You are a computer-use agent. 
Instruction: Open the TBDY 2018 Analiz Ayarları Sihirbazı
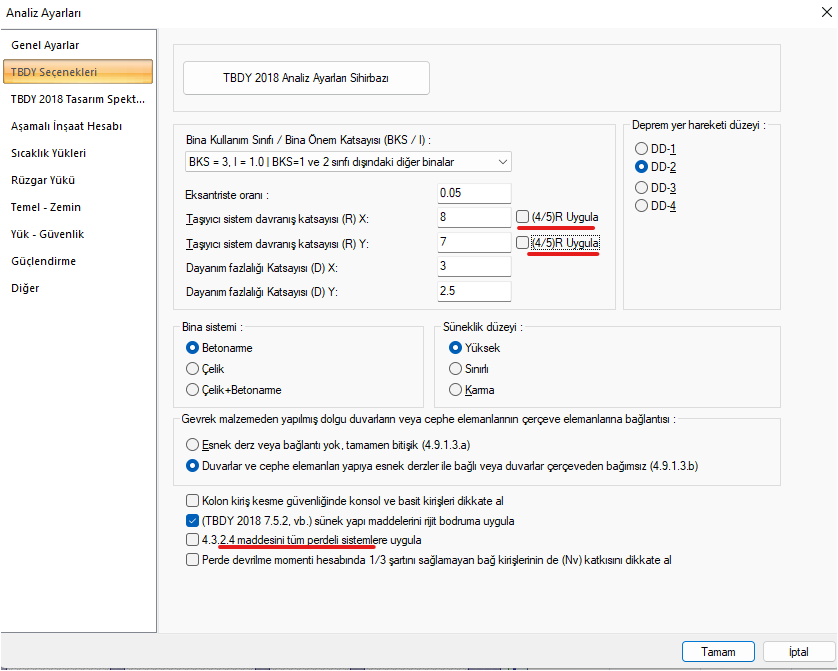point(306,78)
